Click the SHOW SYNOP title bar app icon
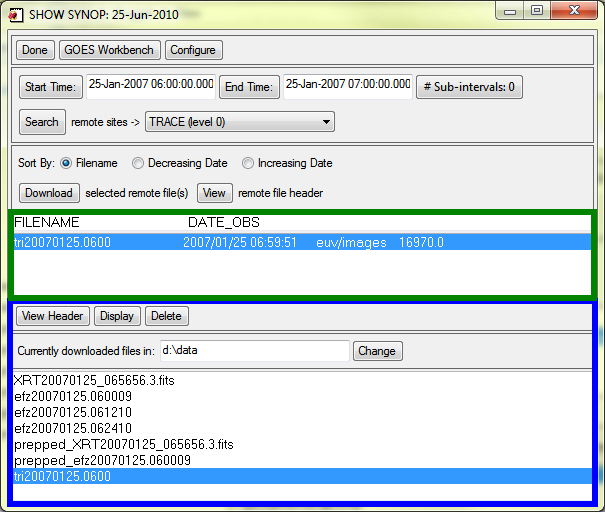This screenshot has height=512, width=605. pyautogui.click(x=16, y=12)
